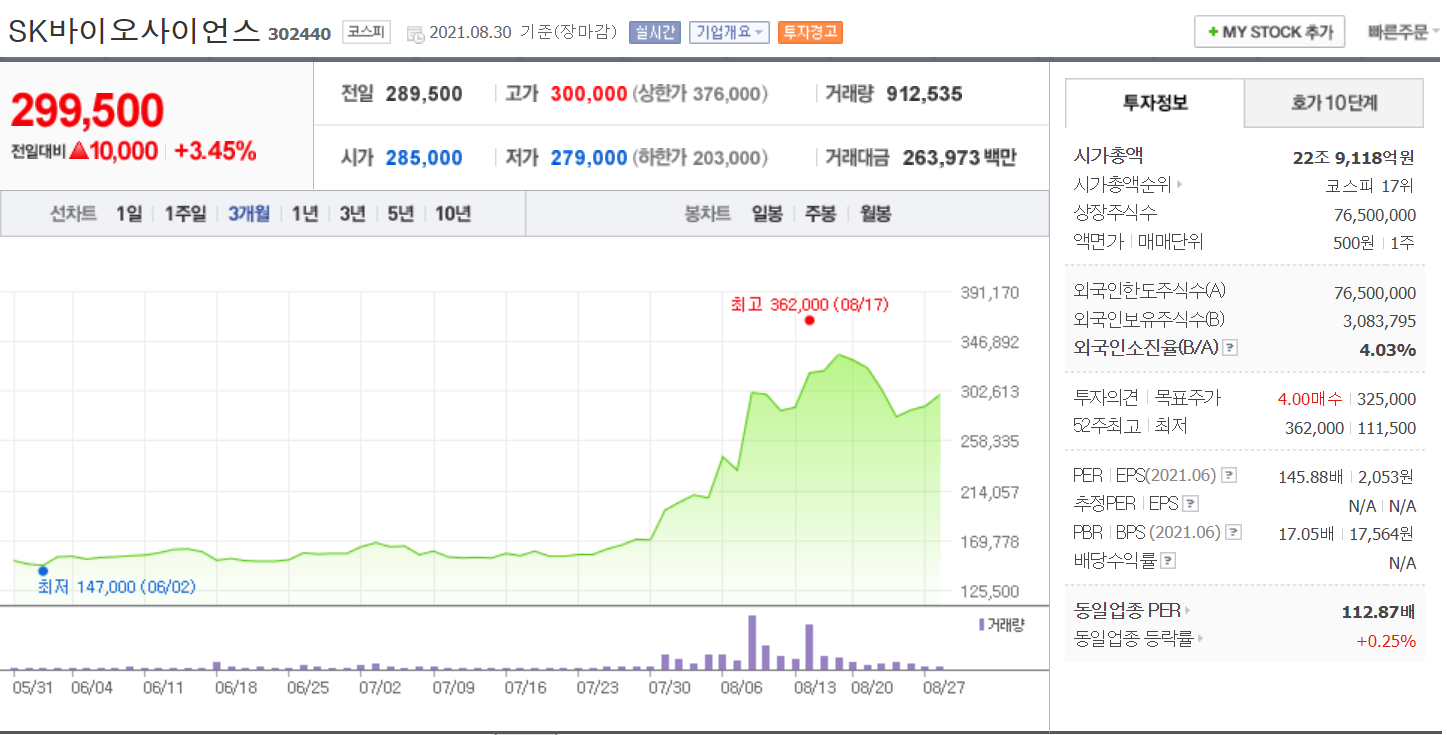
Task: Select the 10년 line chart period
Action: coord(453,213)
